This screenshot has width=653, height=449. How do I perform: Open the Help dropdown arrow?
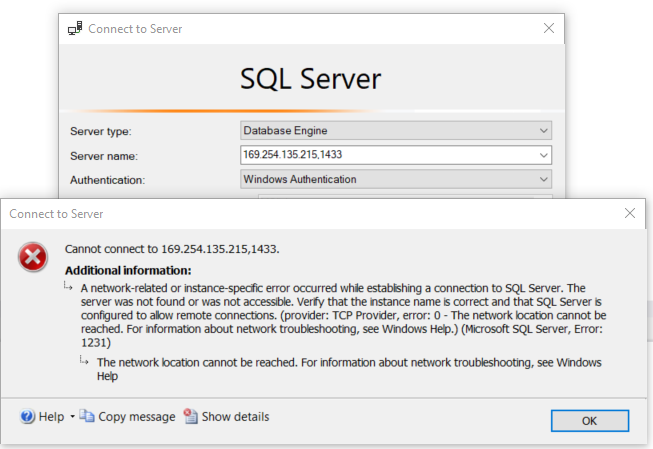coord(72,417)
